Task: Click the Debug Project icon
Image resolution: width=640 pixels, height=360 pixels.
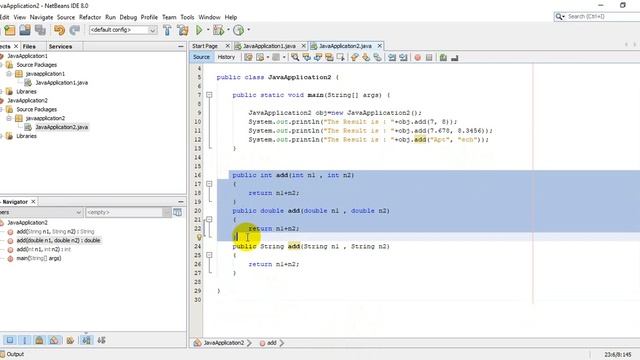Action: [x=218, y=30]
